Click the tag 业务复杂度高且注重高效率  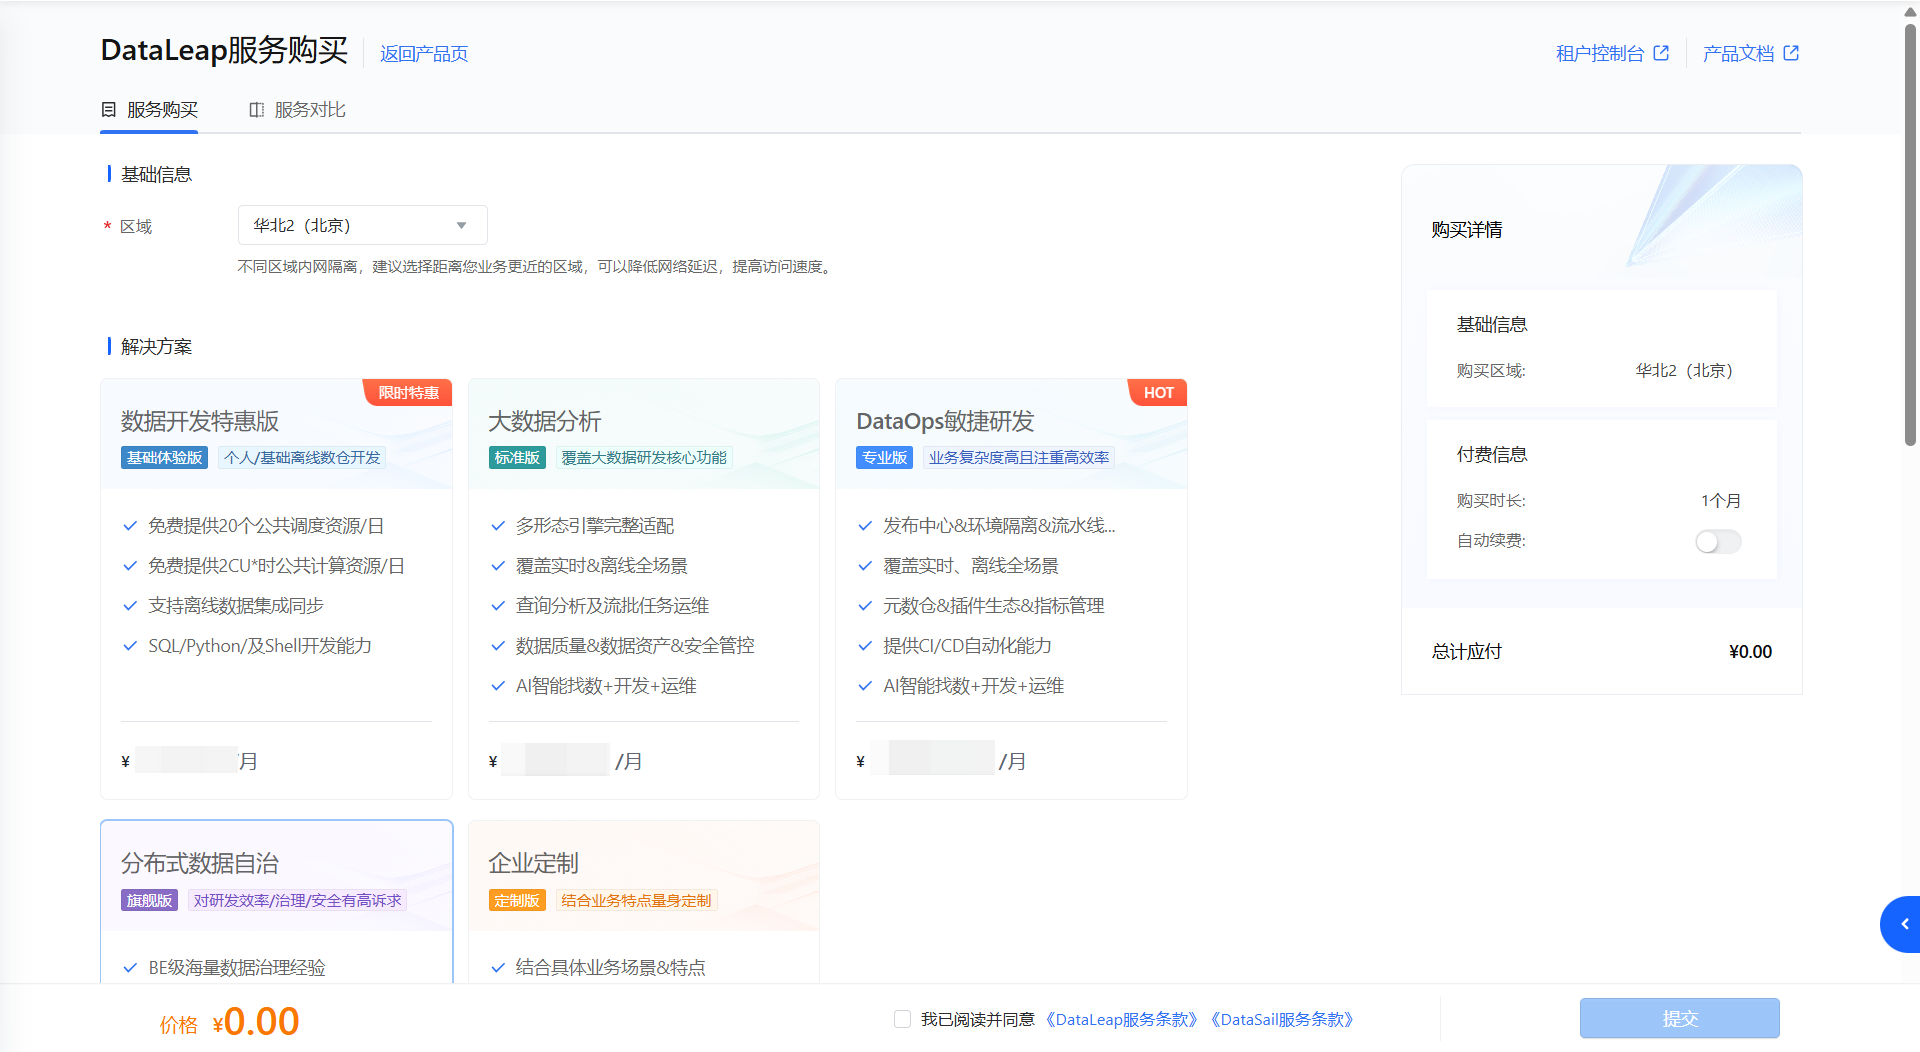(1018, 458)
